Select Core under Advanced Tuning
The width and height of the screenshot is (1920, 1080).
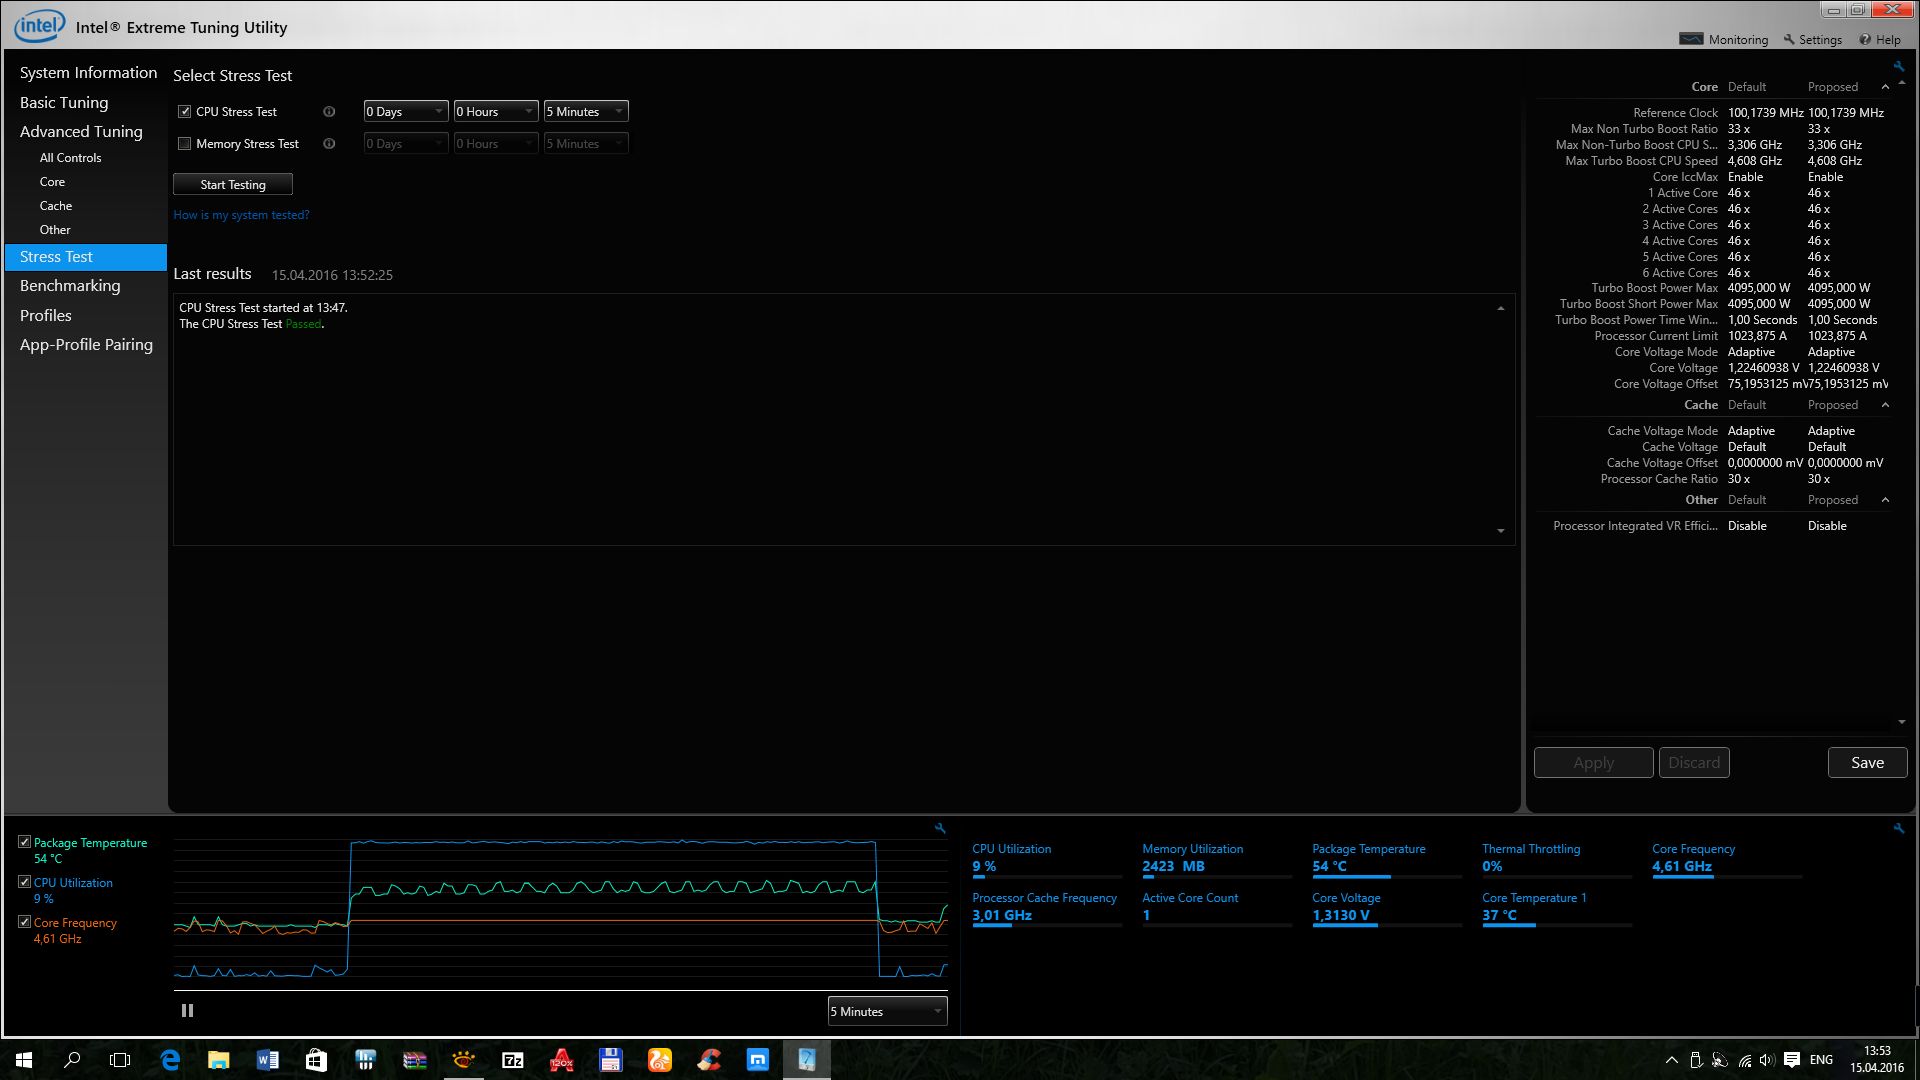52,182
